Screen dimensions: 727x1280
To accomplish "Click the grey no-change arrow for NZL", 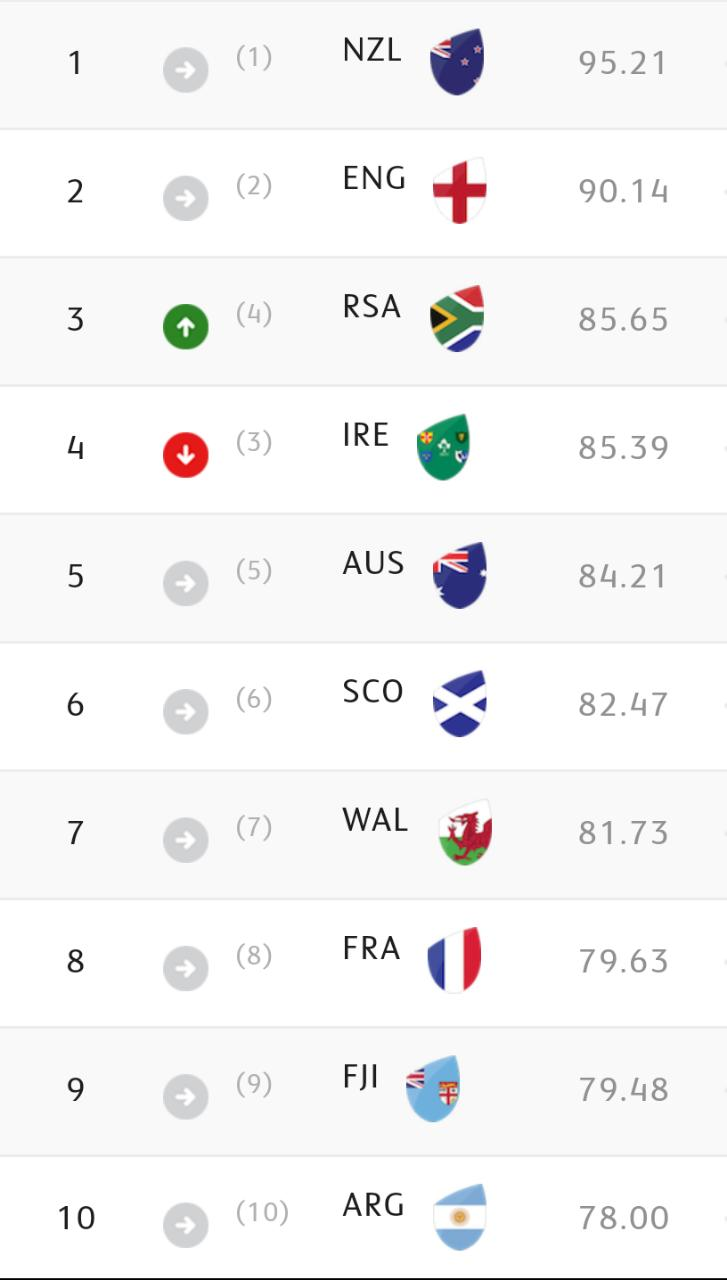I will [186, 71].
